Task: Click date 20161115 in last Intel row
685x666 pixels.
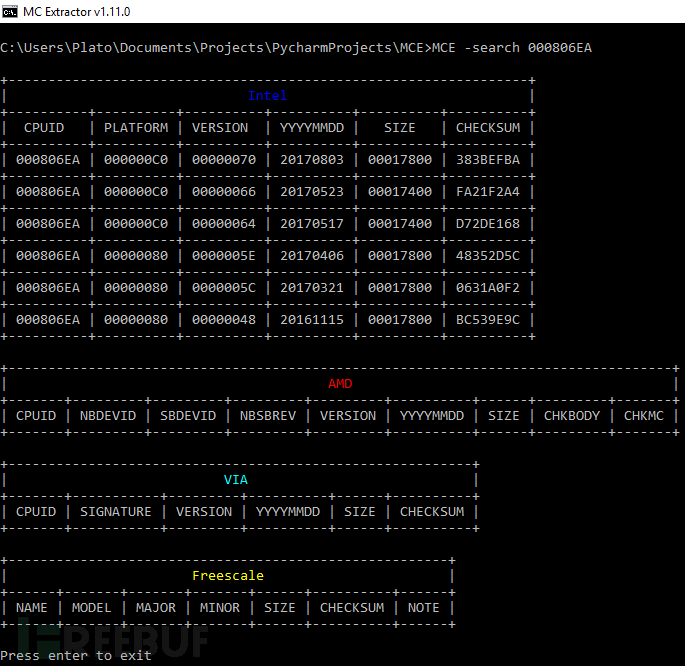Action: pos(312,320)
